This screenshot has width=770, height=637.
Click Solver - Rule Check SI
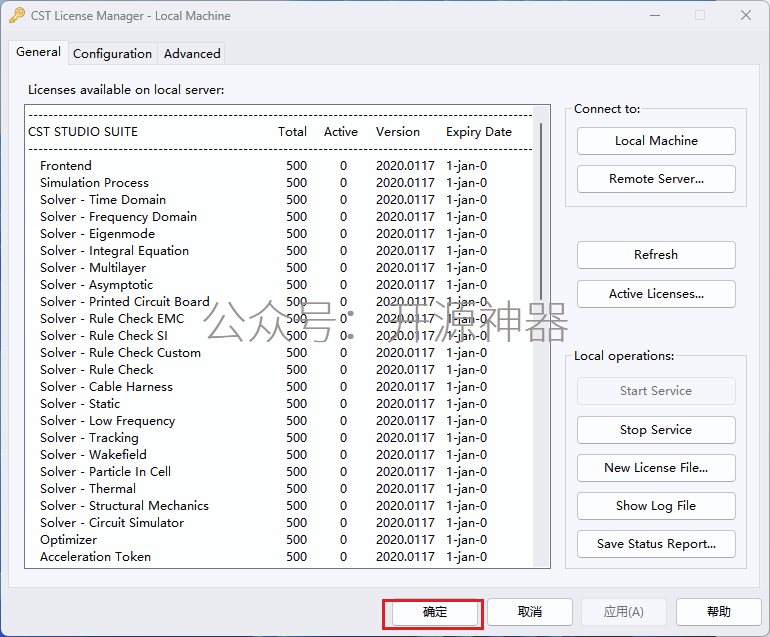click(x=264, y=336)
